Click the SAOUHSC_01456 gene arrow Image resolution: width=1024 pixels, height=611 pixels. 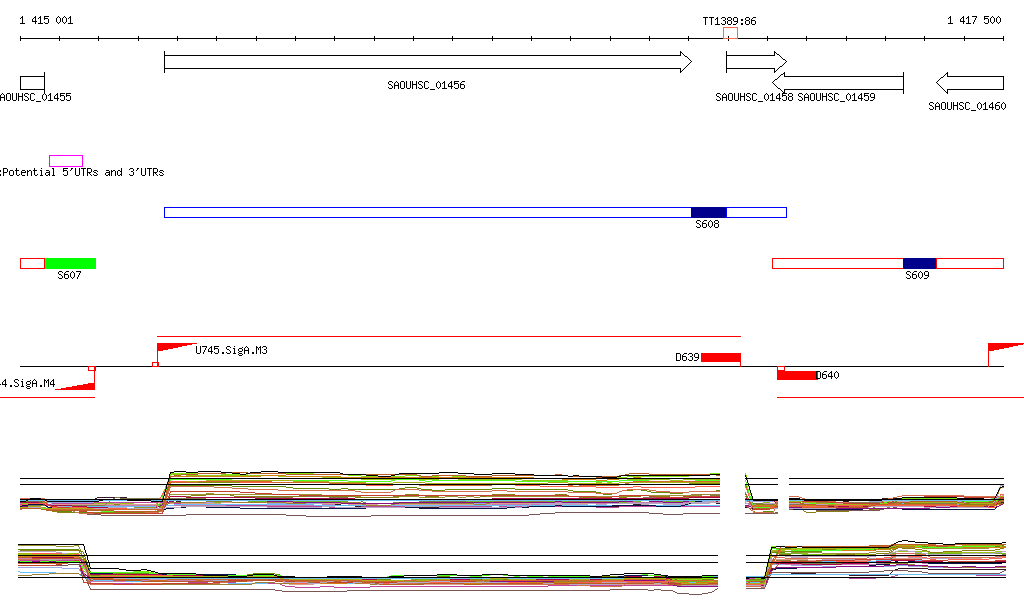pyautogui.click(x=427, y=62)
